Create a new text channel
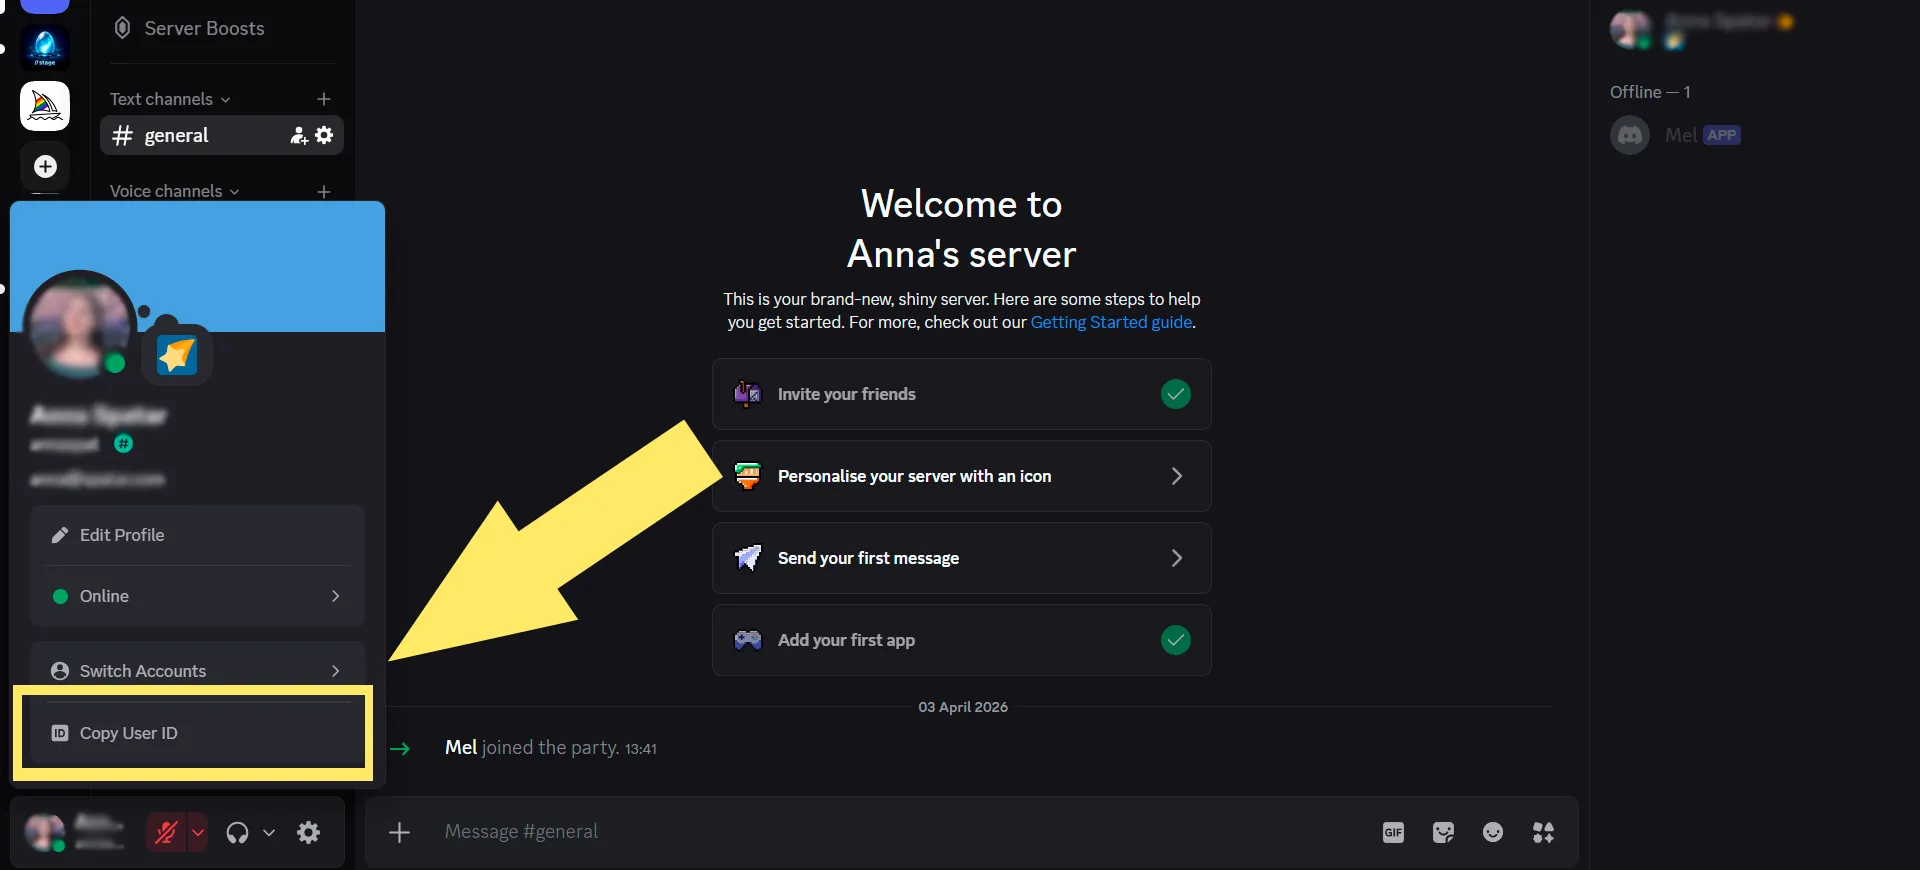Image resolution: width=1920 pixels, height=870 pixels. (x=323, y=99)
